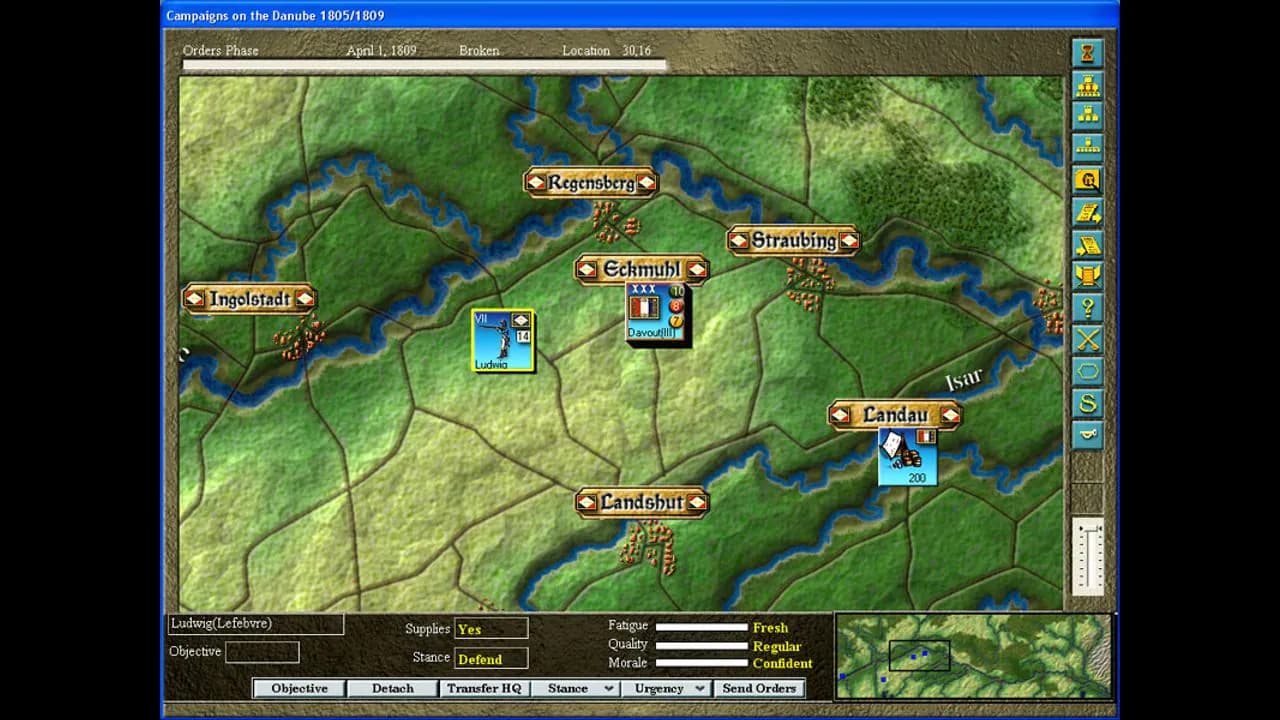Viewport: 1280px width, 720px height.
Task: Click right arrow on Eckmuhl label
Action: click(696, 270)
